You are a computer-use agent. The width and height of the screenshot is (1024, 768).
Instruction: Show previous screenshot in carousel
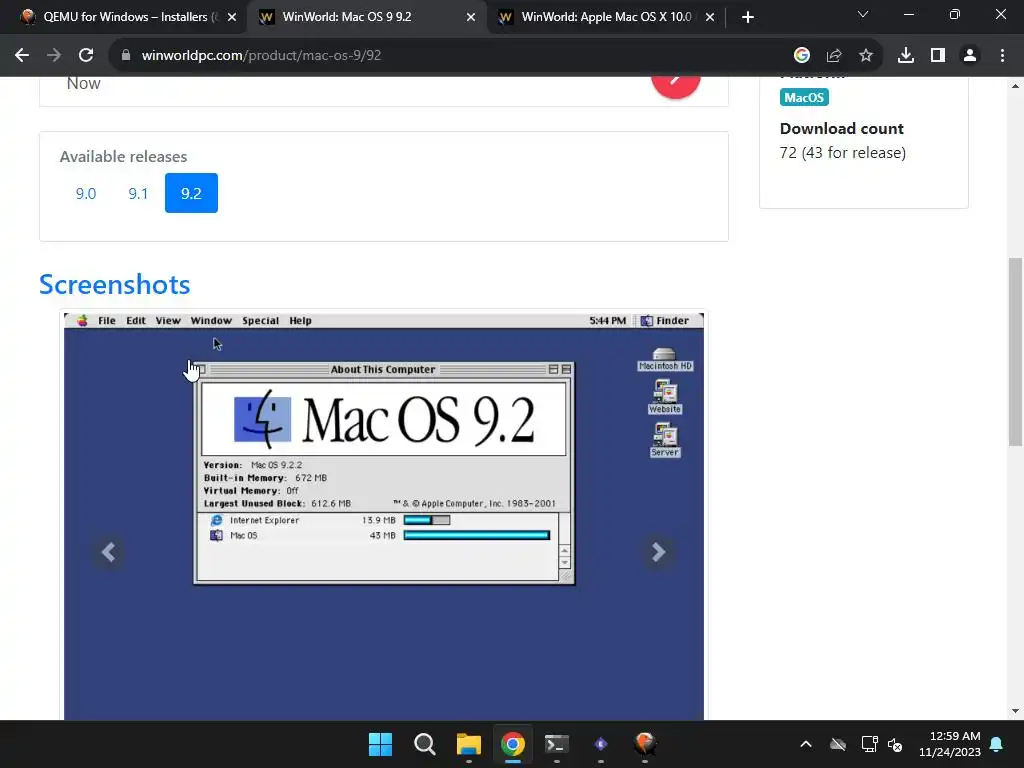coord(108,552)
